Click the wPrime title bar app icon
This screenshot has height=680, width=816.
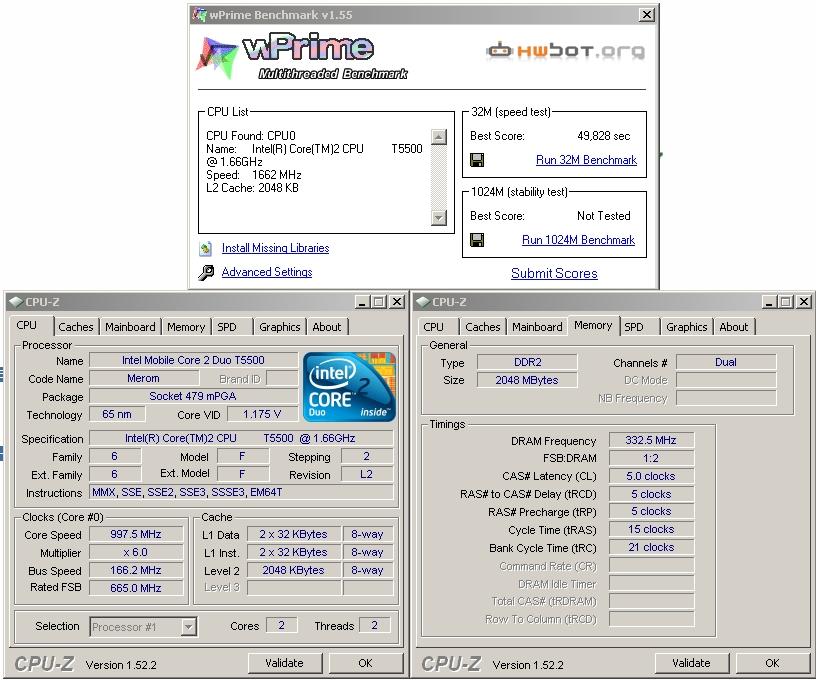(200, 15)
